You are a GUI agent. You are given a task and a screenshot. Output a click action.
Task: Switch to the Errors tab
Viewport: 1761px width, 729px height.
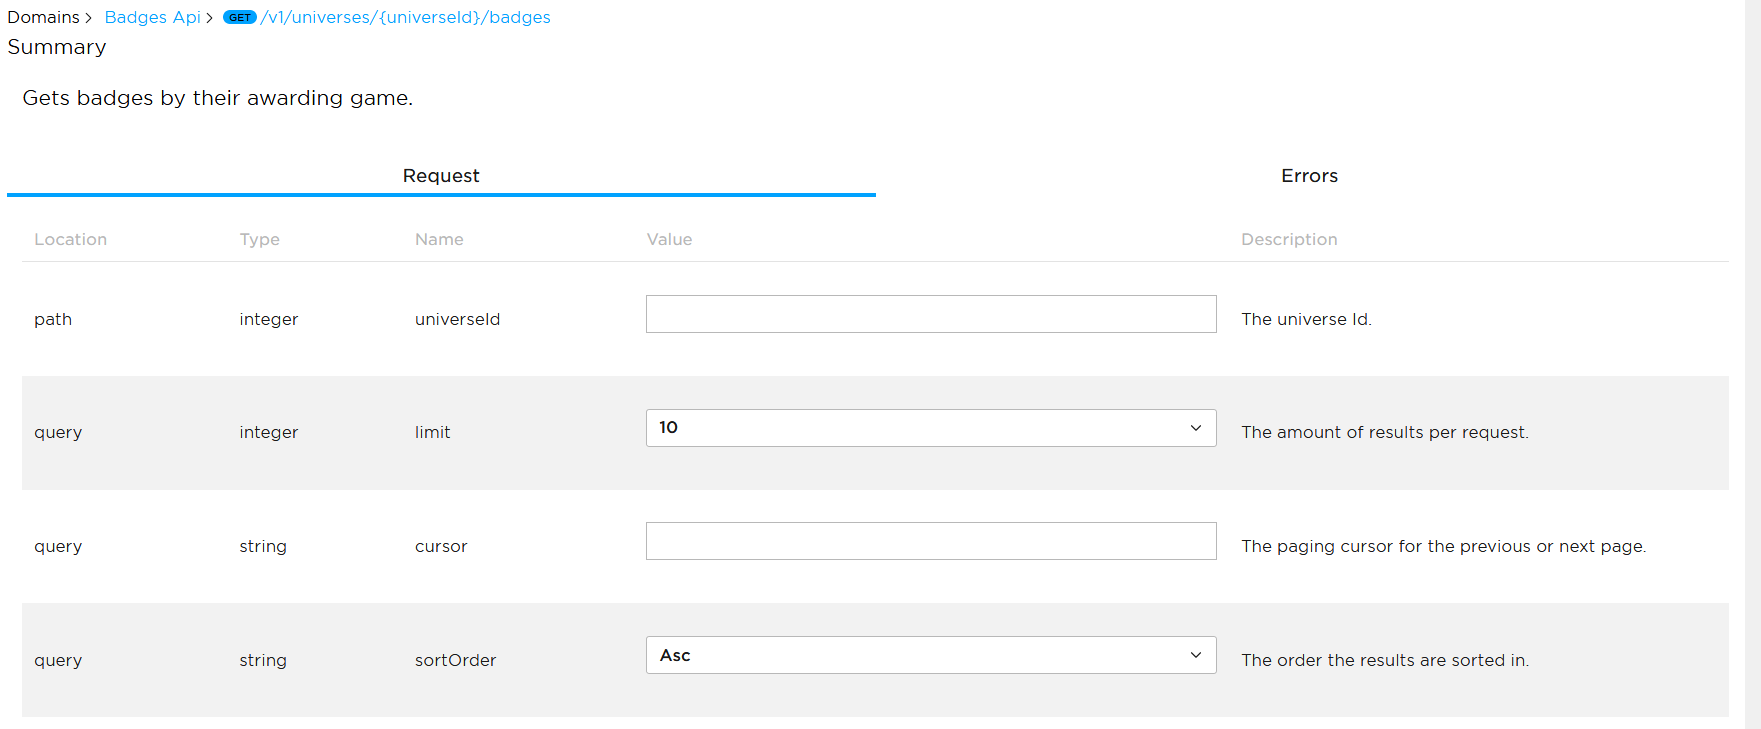1309,176
